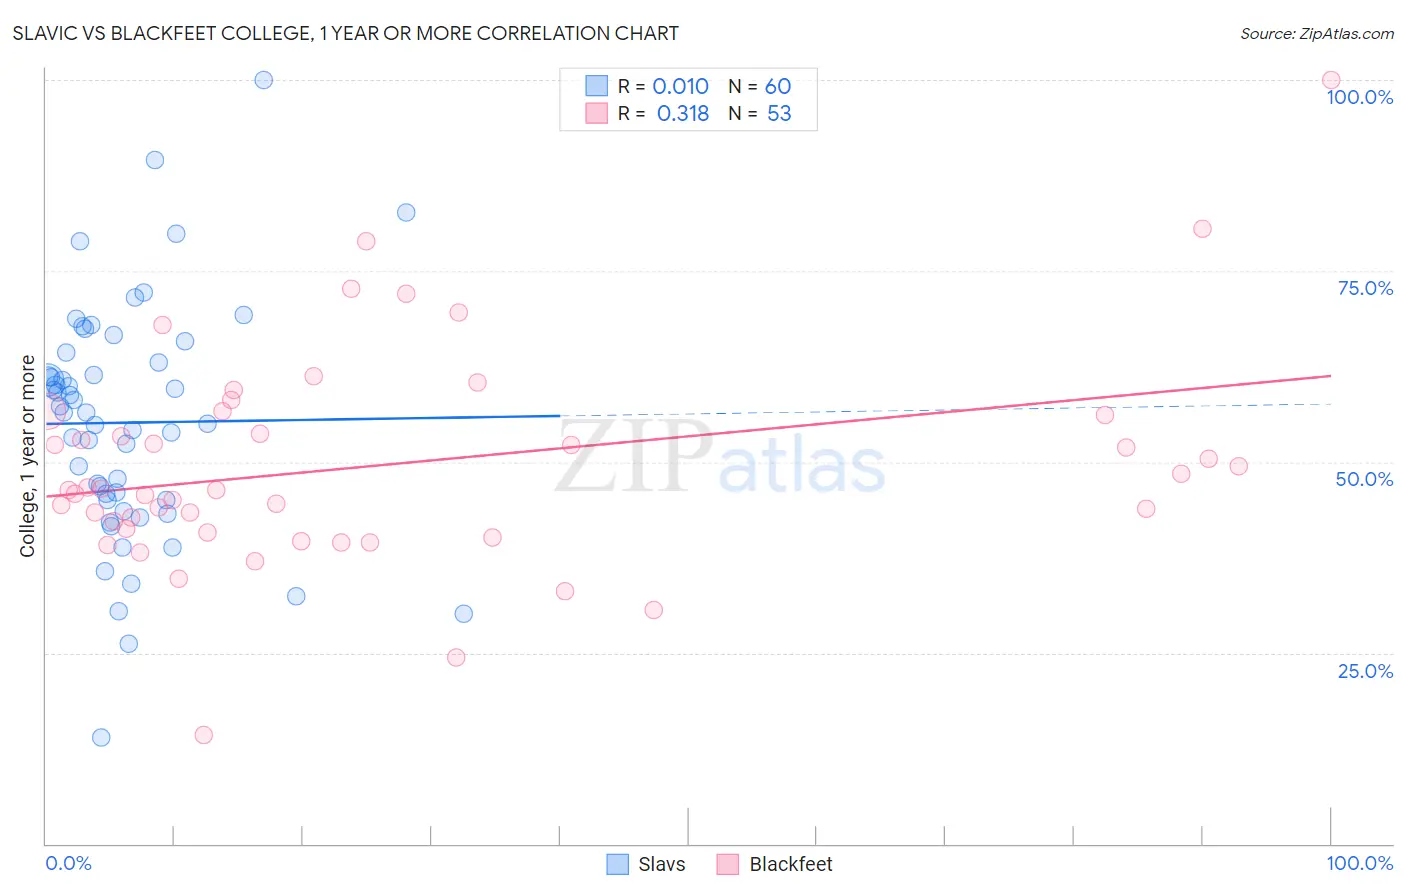Click the ZIPatlas watermark in chart center

[720, 458]
